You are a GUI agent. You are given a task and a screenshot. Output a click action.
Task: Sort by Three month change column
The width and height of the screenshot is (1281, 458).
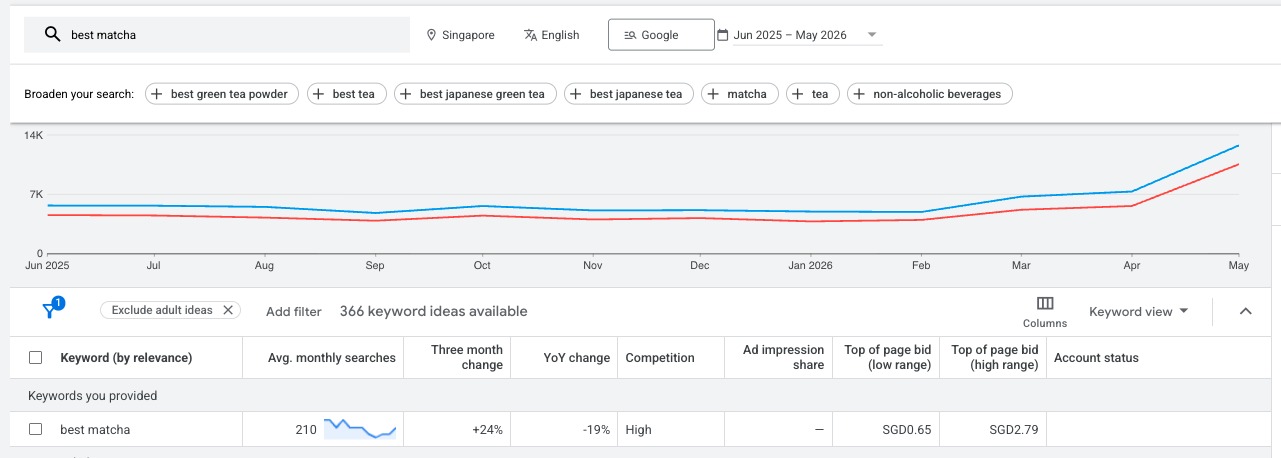467,357
